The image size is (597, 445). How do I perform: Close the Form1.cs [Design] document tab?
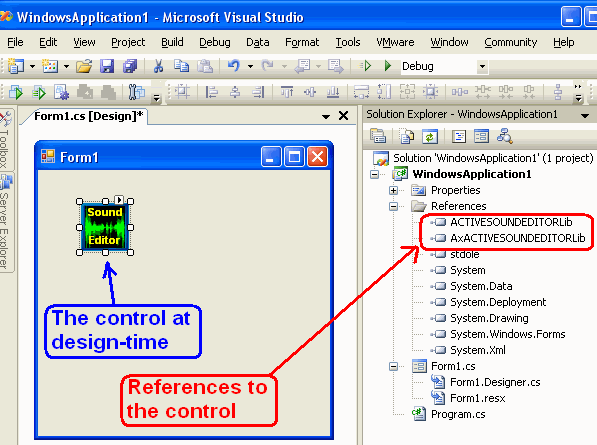[343, 116]
